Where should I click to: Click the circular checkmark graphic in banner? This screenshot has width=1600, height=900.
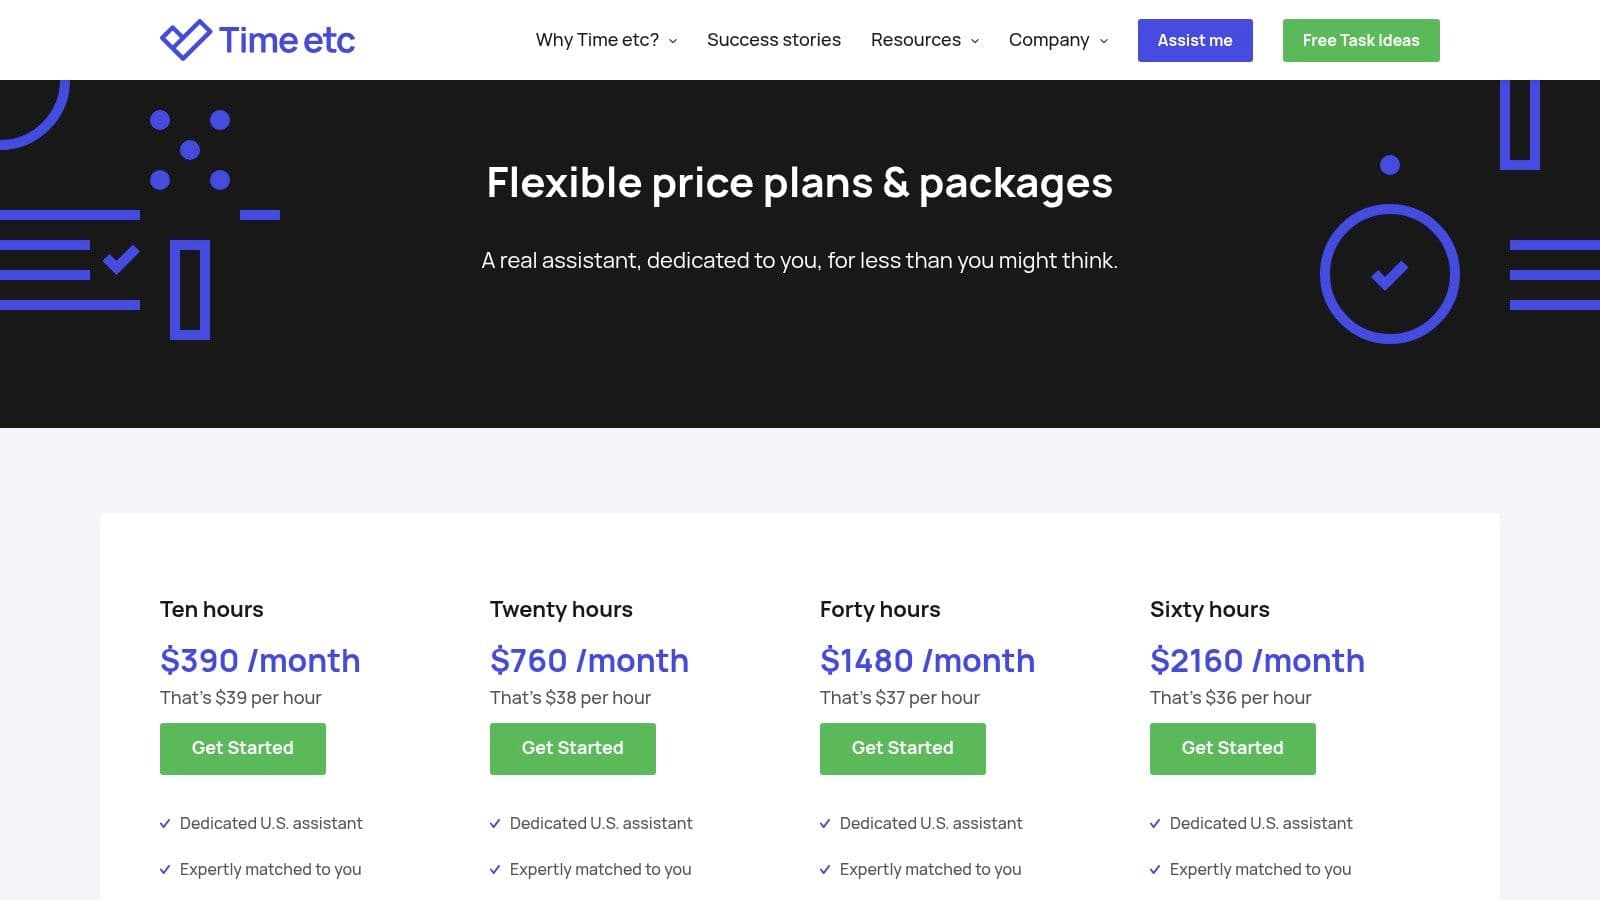point(1389,274)
